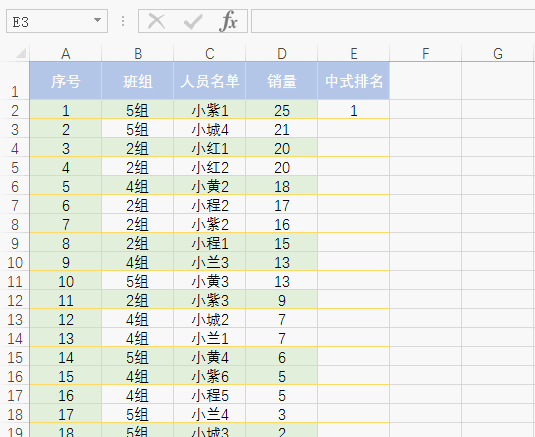Image resolution: width=535 pixels, height=437 pixels.
Task: Select column C header
Action: coord(209,54)
